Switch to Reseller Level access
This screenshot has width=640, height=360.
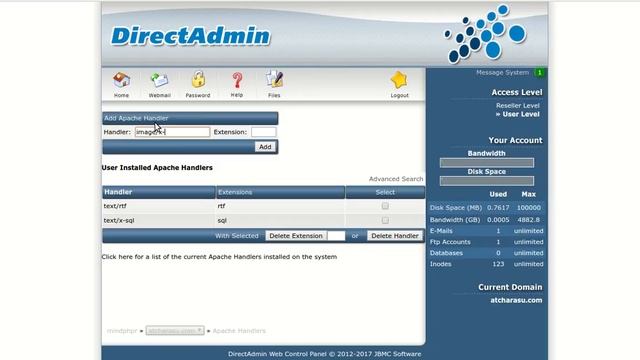coord(518,106)
